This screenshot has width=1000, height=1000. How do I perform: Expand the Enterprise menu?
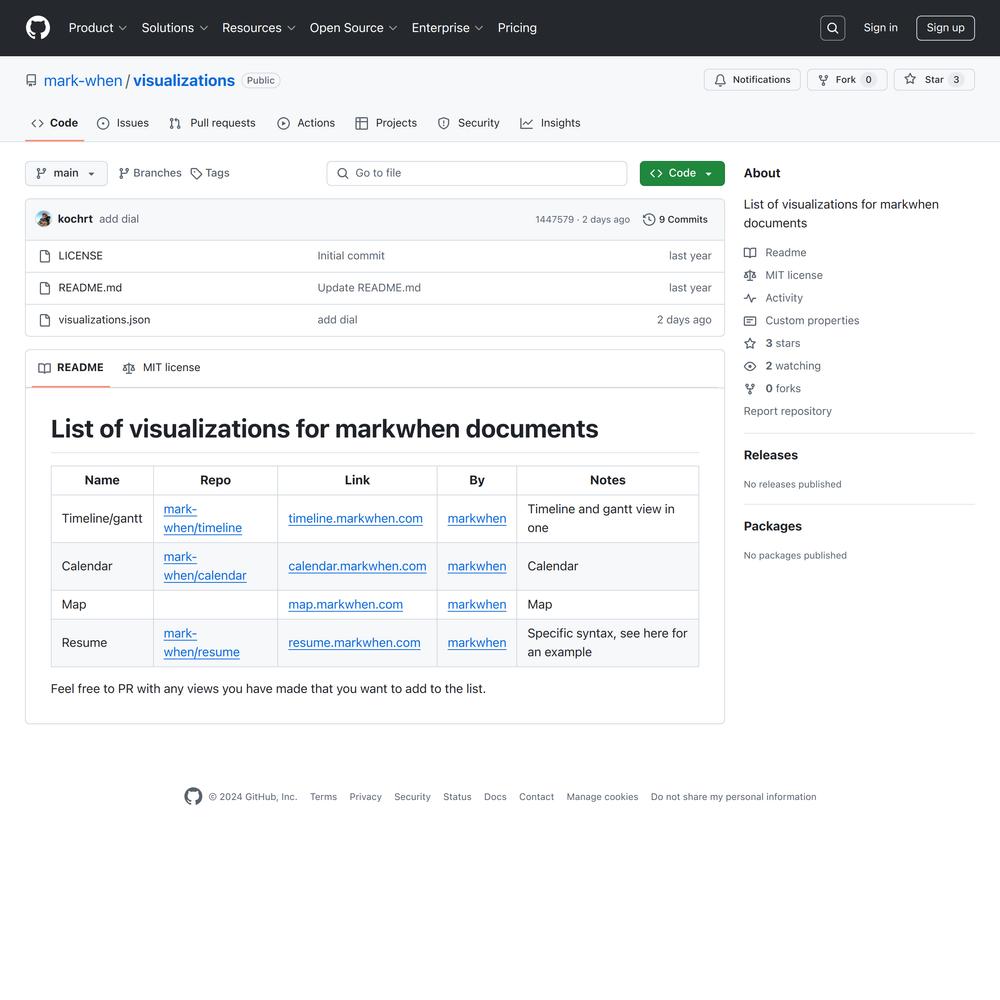447,28
